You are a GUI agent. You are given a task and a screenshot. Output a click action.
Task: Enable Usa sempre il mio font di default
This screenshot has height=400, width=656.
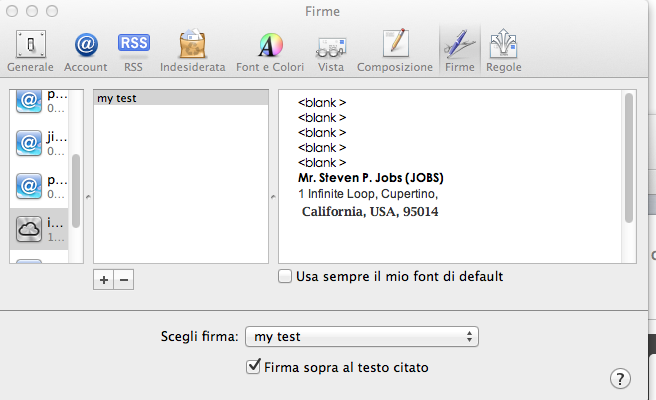coord(286,276)
